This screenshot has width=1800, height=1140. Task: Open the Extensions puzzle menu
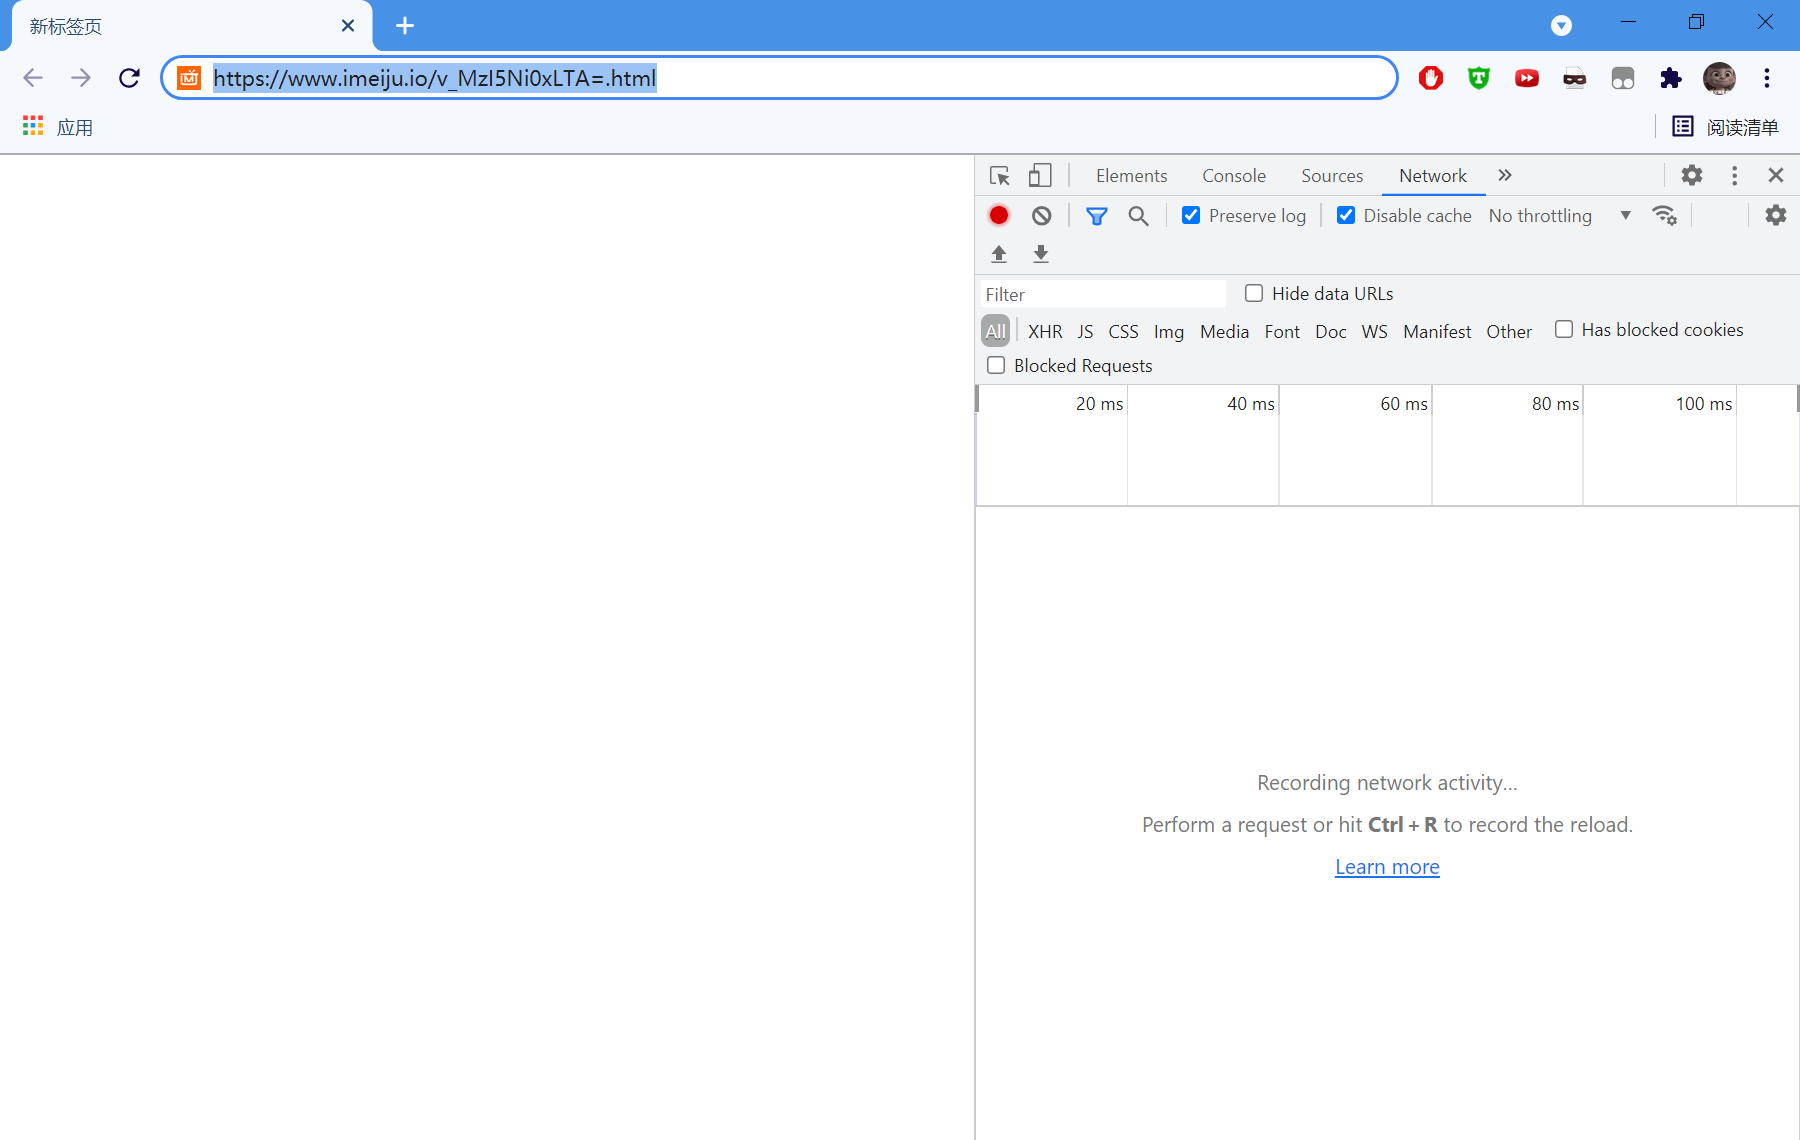tap(1671, 78)
